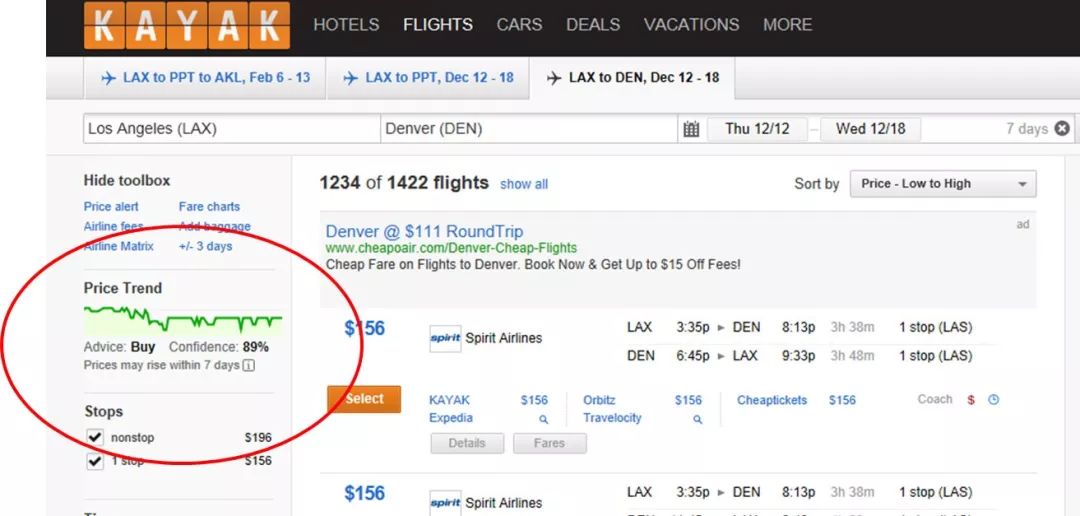
Task: Open the calendar icon beside departure date
Action: tap(691, 129)
